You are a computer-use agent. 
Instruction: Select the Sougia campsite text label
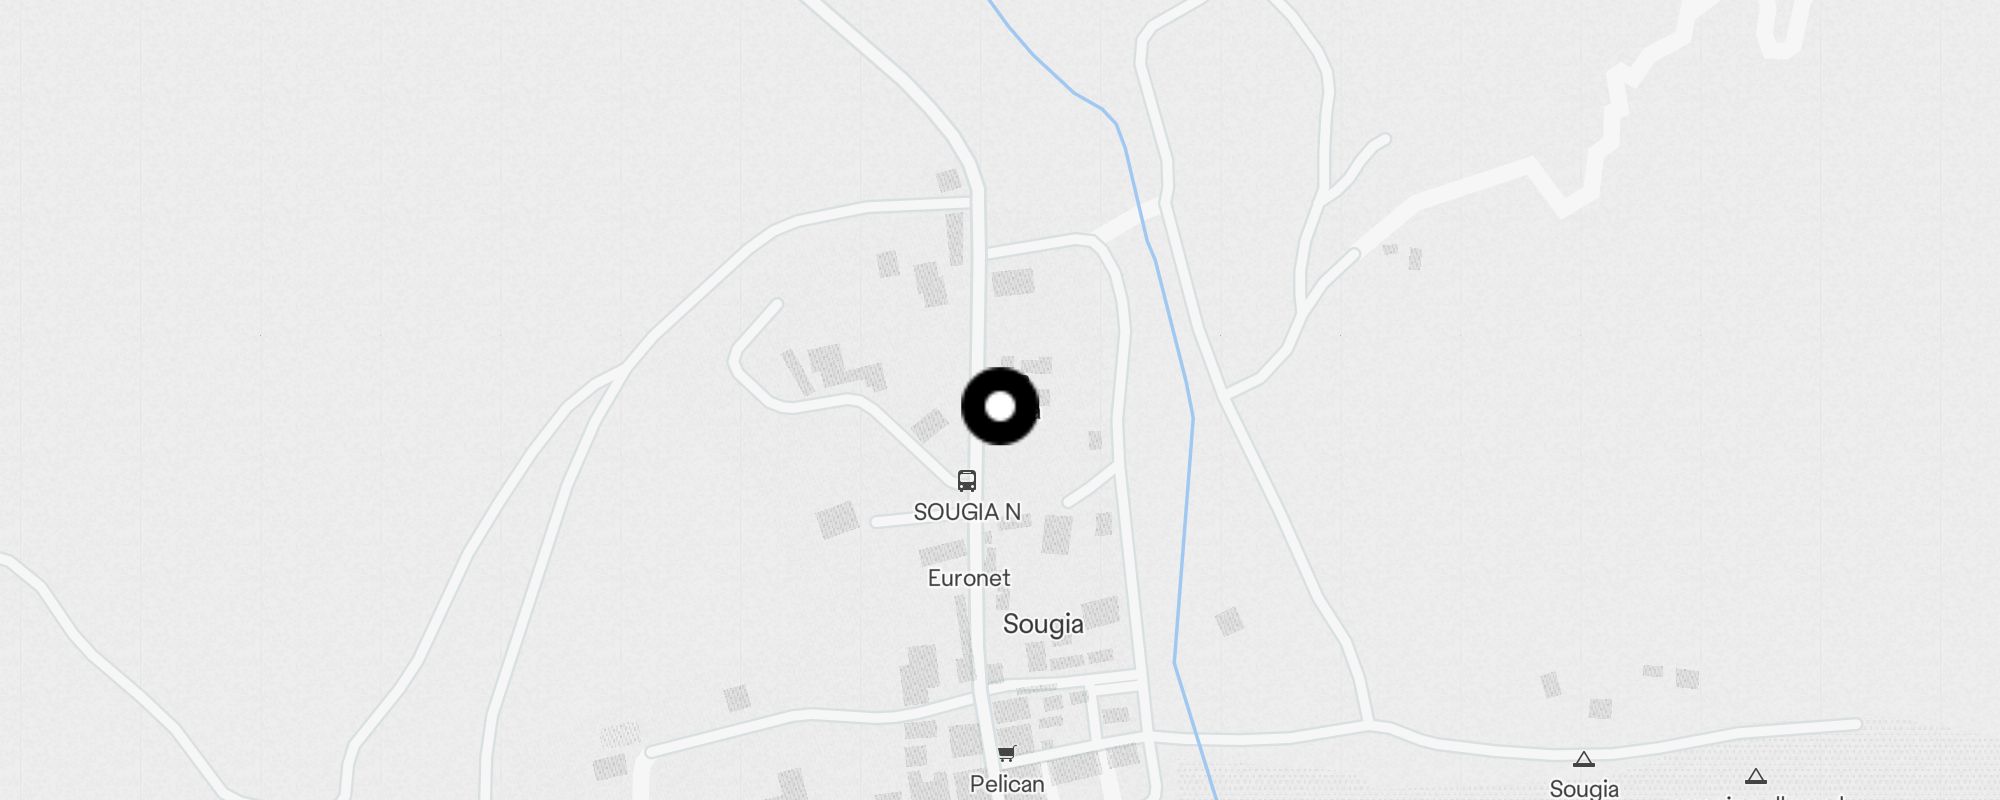[x=1584, y=788]
